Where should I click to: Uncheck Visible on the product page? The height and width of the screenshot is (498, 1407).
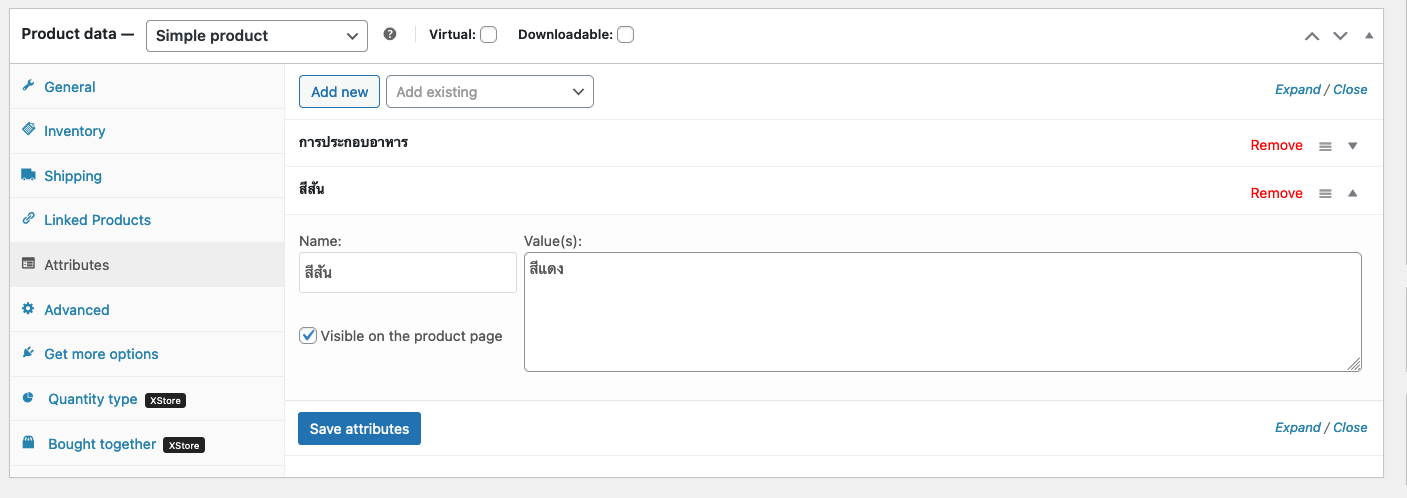(x=308, y=336)
